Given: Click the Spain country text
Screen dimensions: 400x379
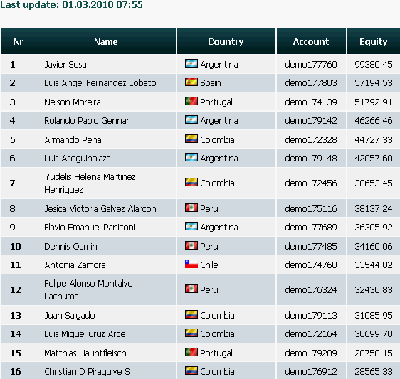Looking at the screenshot, I should click(x=211, y=83).
